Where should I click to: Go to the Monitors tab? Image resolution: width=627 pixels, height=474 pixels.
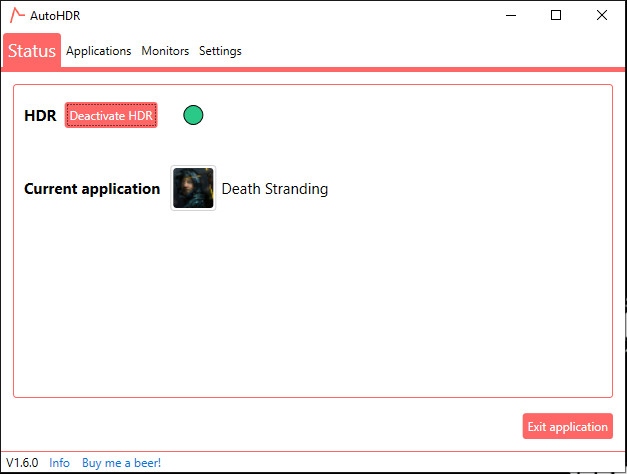coord(165,51)
